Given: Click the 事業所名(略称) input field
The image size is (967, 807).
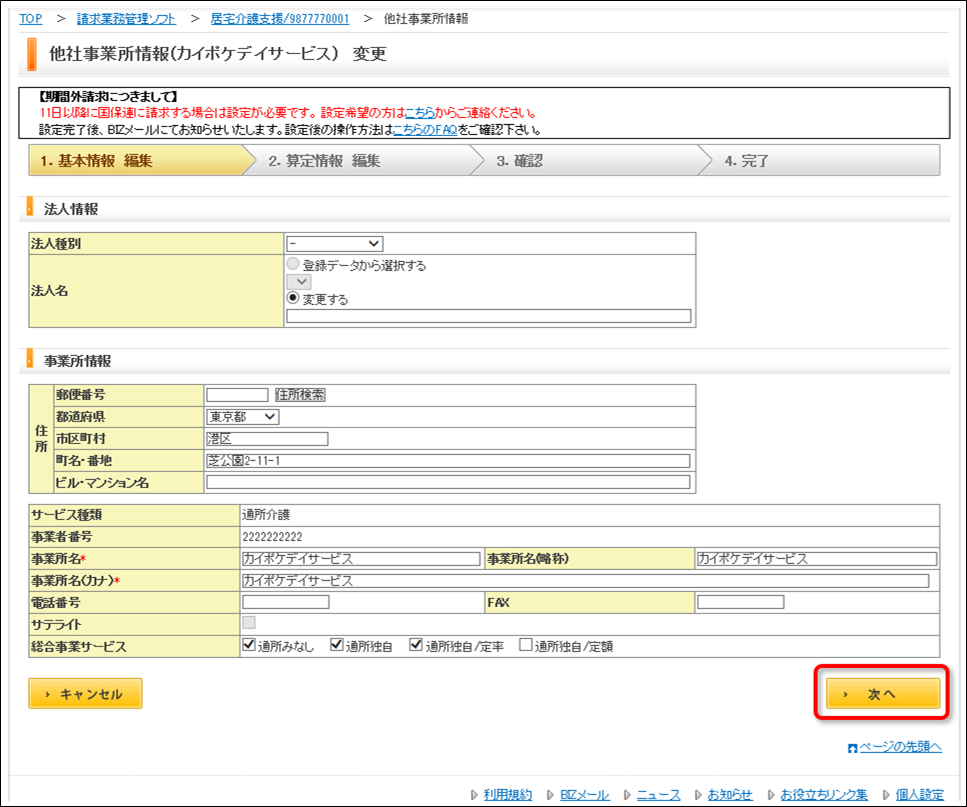Looking at the screenshot, I should click(817, 559).
